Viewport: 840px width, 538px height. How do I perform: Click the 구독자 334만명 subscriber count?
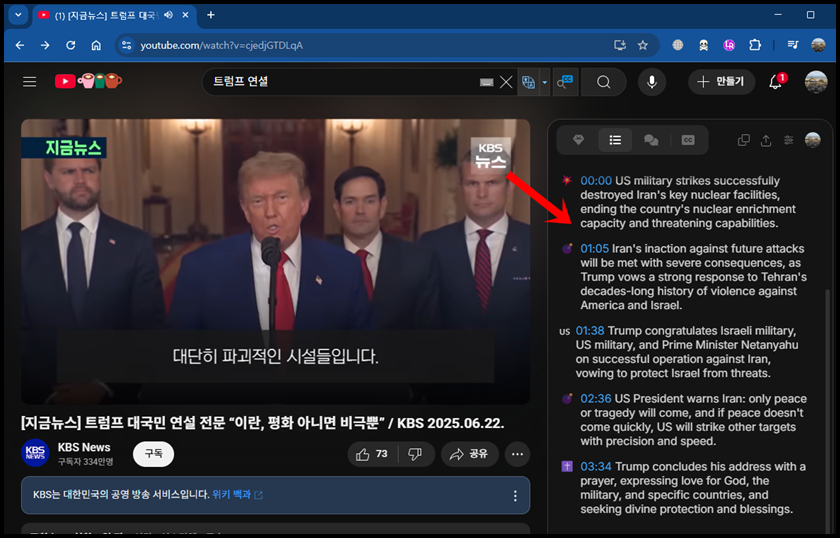(x=86, y=461)
